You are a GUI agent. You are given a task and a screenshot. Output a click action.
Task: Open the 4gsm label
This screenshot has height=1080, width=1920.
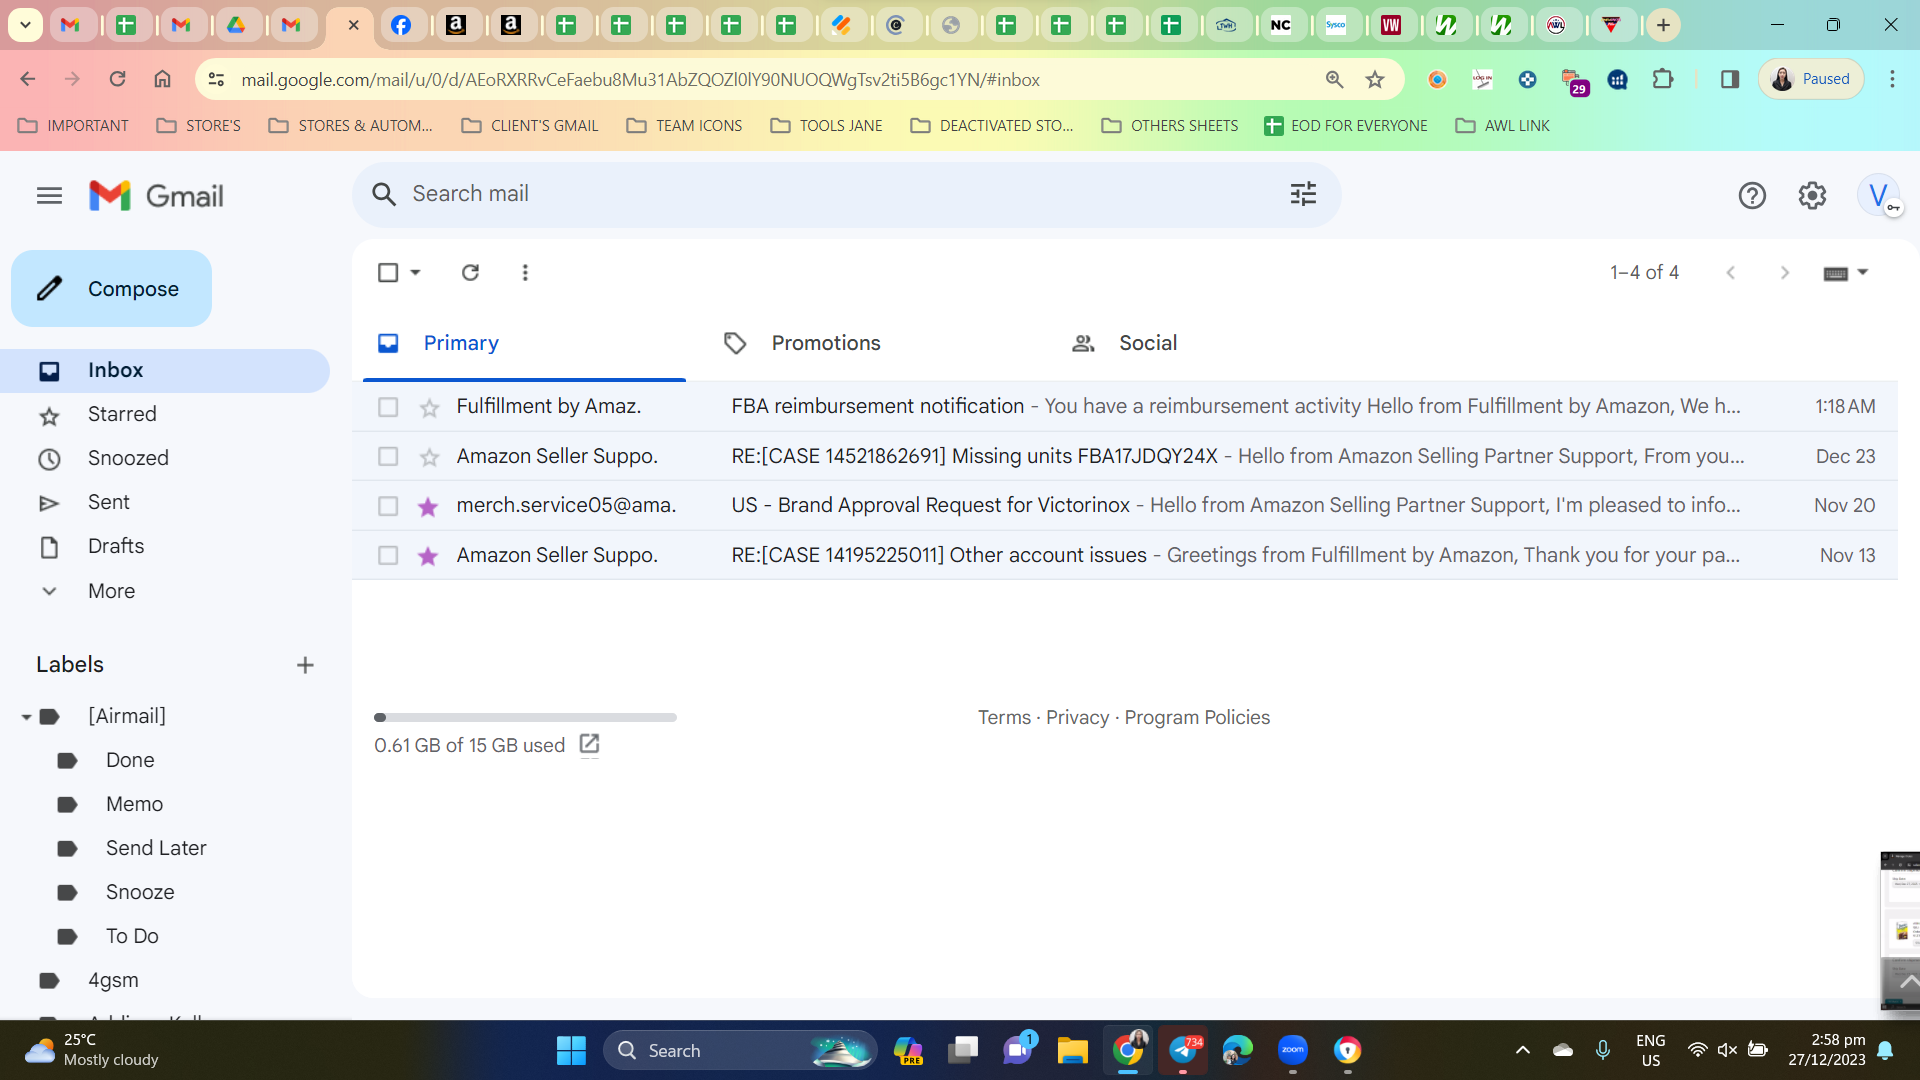point(113,980)
